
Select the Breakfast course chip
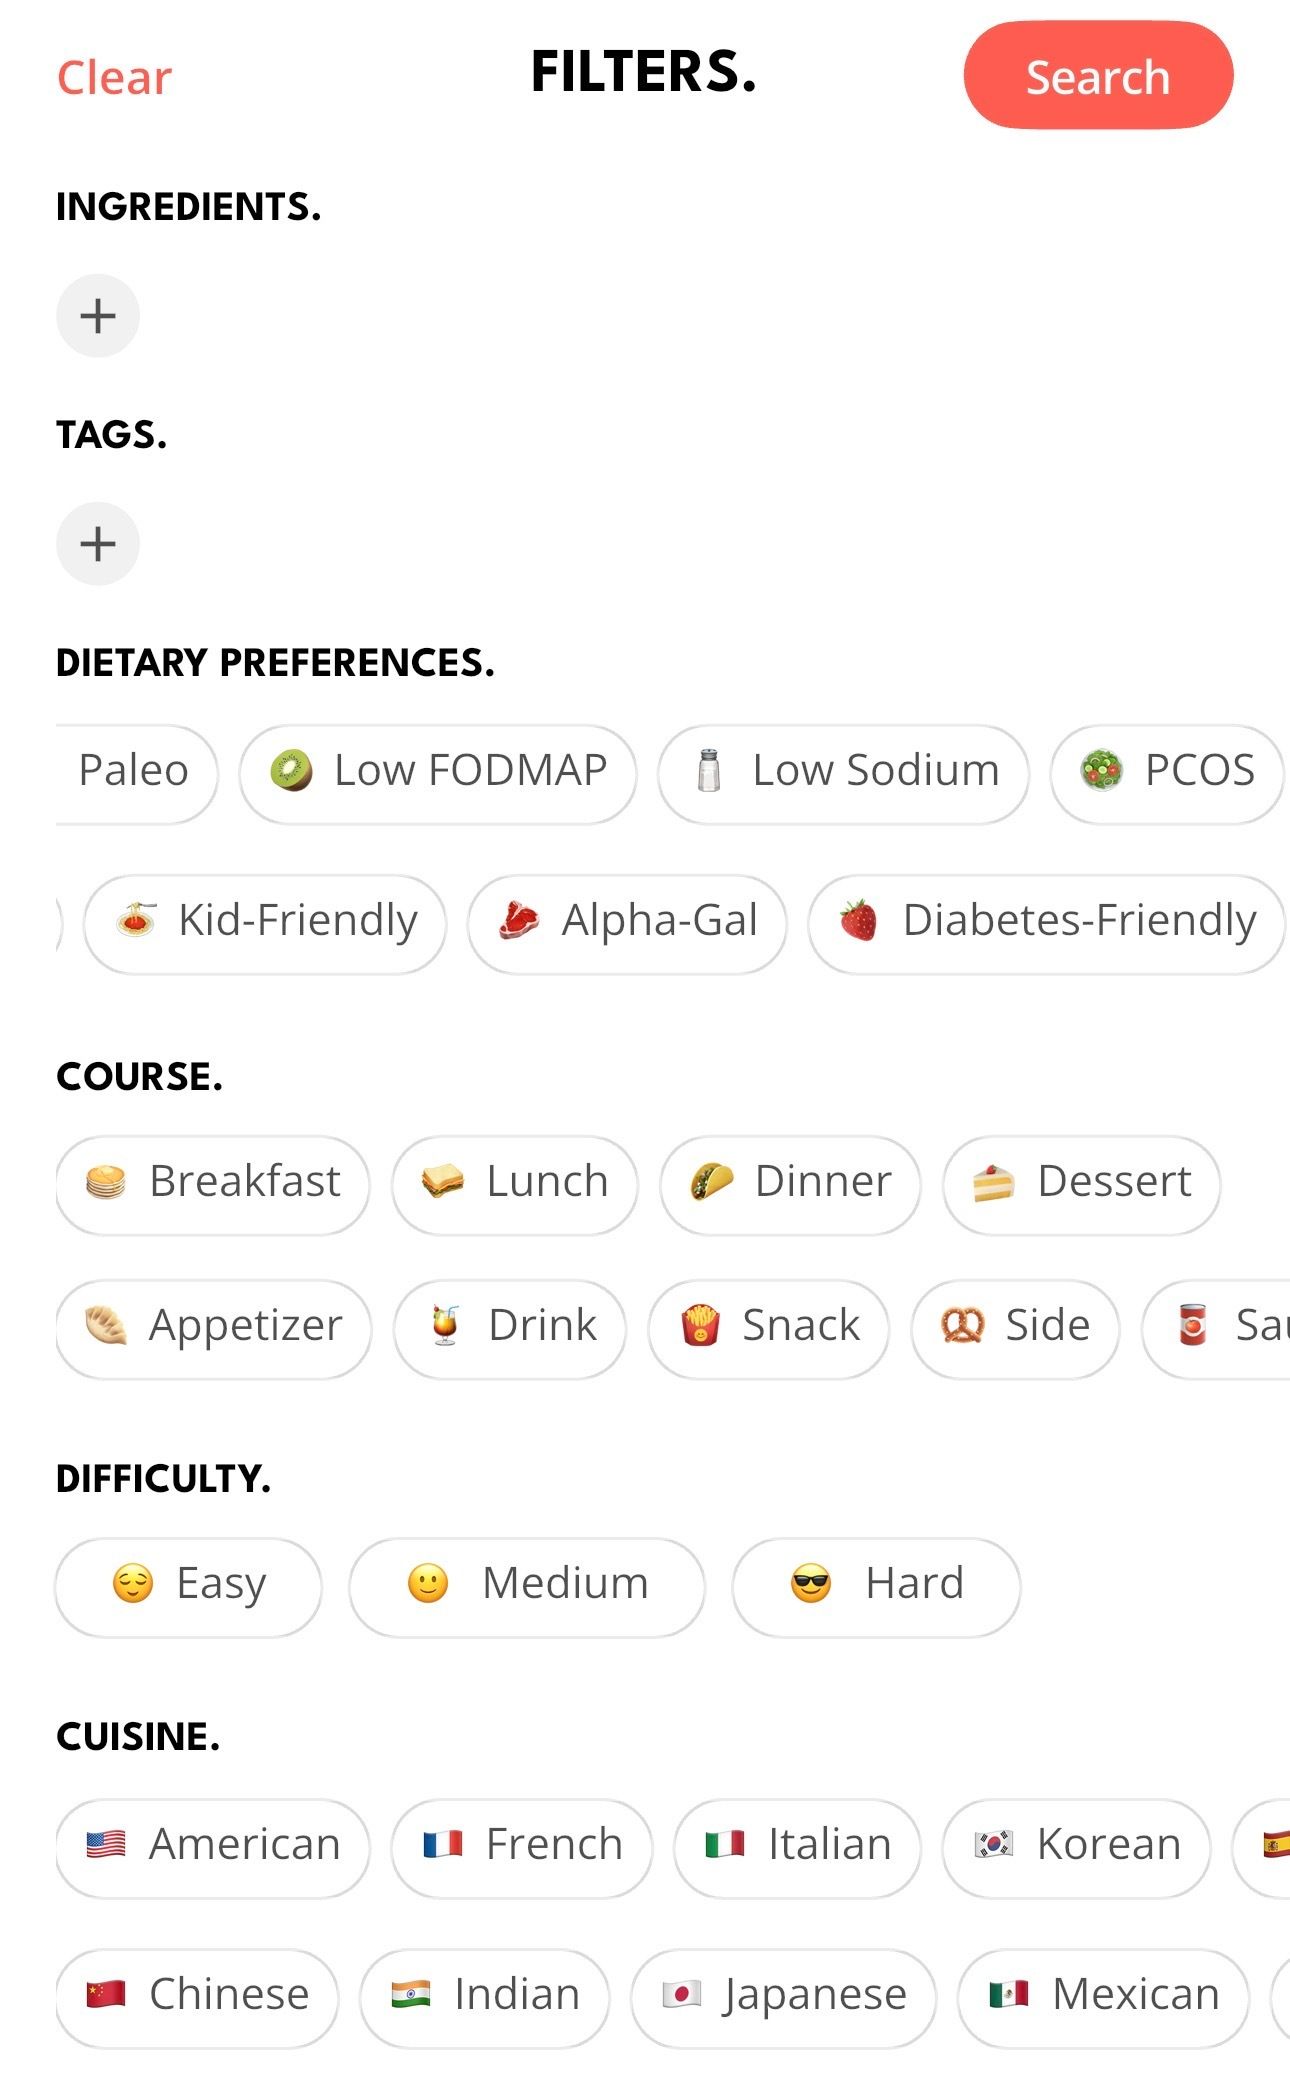(x=213, y=1183)
